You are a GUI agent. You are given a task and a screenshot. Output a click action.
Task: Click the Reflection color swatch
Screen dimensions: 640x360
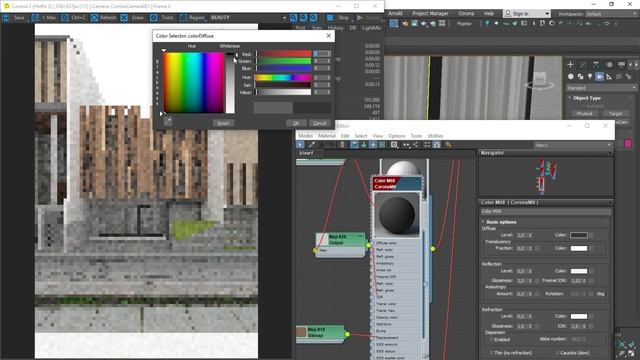[x=579, y=271]
